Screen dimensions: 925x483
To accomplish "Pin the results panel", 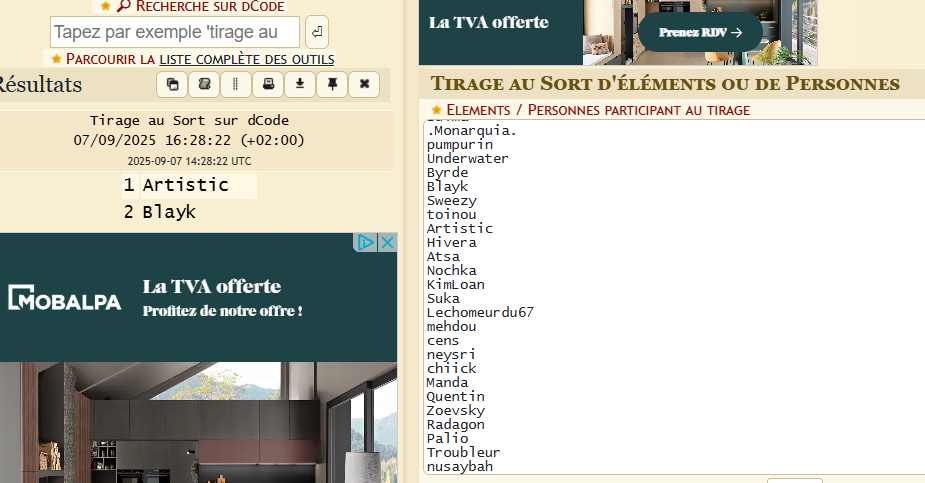I will [332, 84].
